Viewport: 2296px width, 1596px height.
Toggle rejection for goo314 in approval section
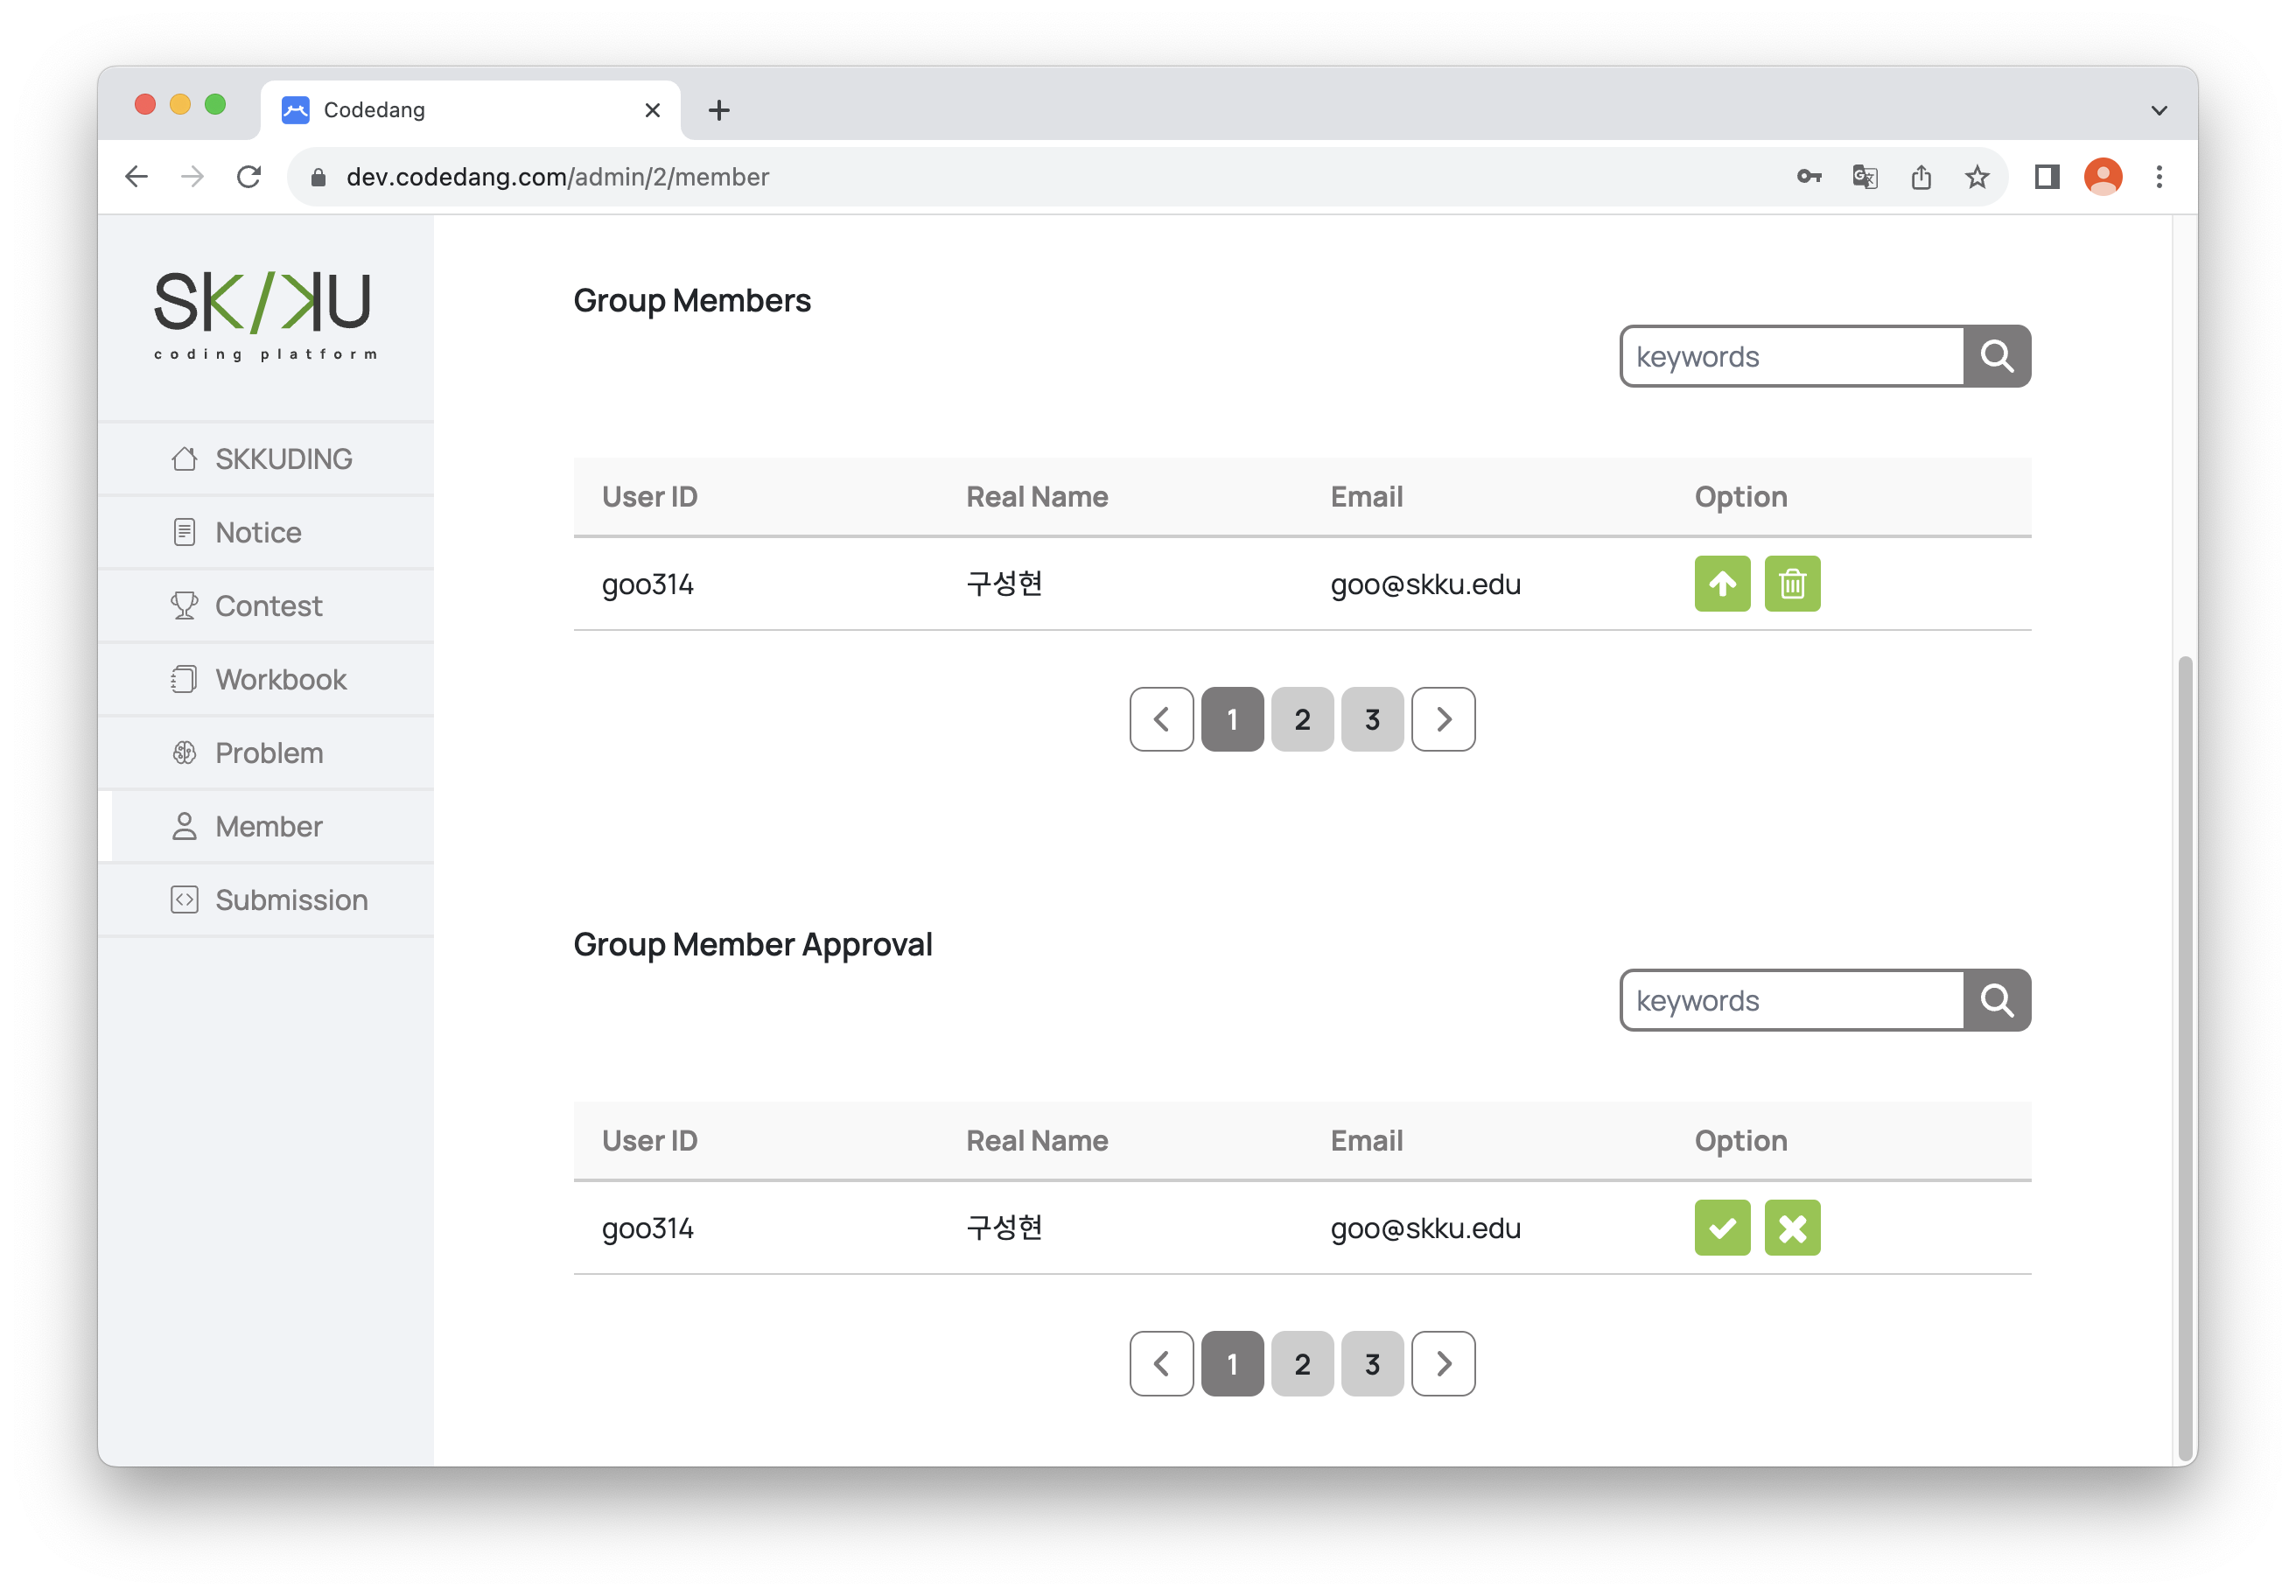[1792, 1228]
